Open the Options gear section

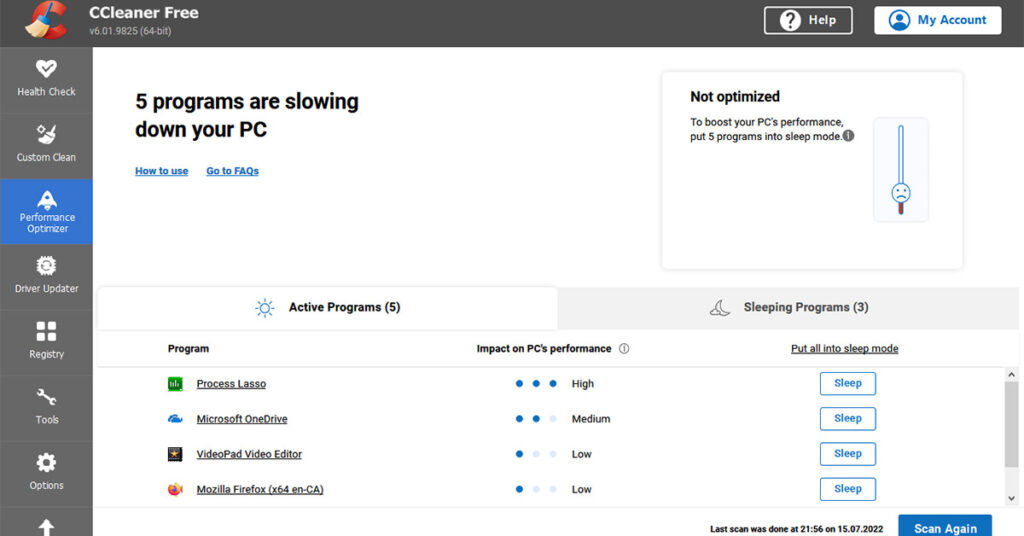tap(46, 472)
